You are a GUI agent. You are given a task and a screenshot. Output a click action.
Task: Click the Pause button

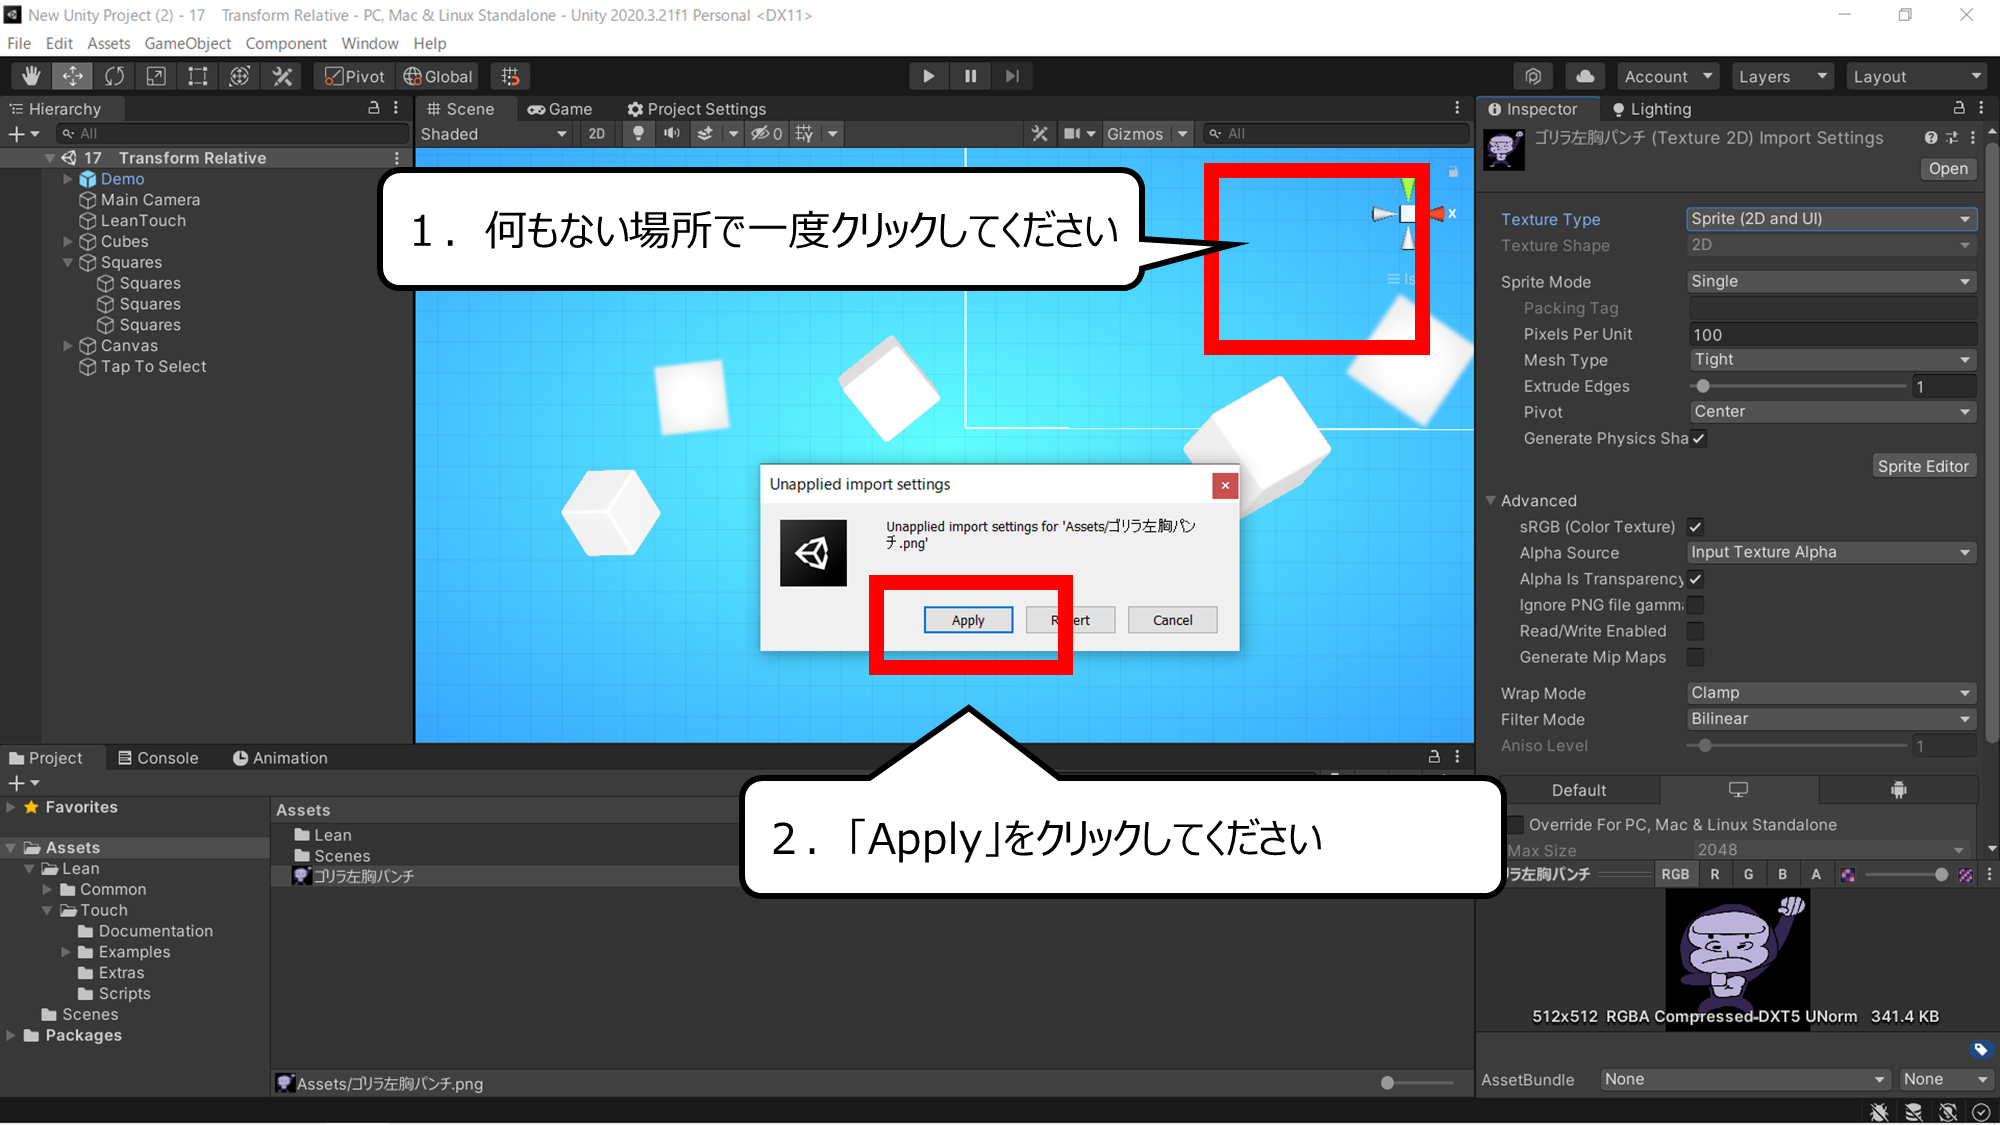(970, 76)
